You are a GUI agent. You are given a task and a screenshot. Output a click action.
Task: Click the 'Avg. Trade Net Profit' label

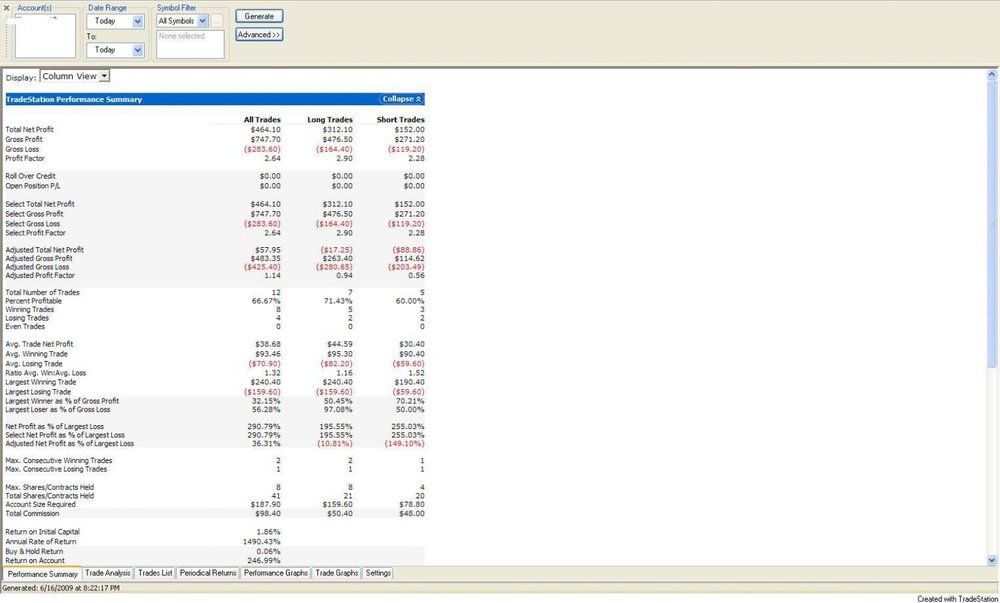tap(40, 344)
